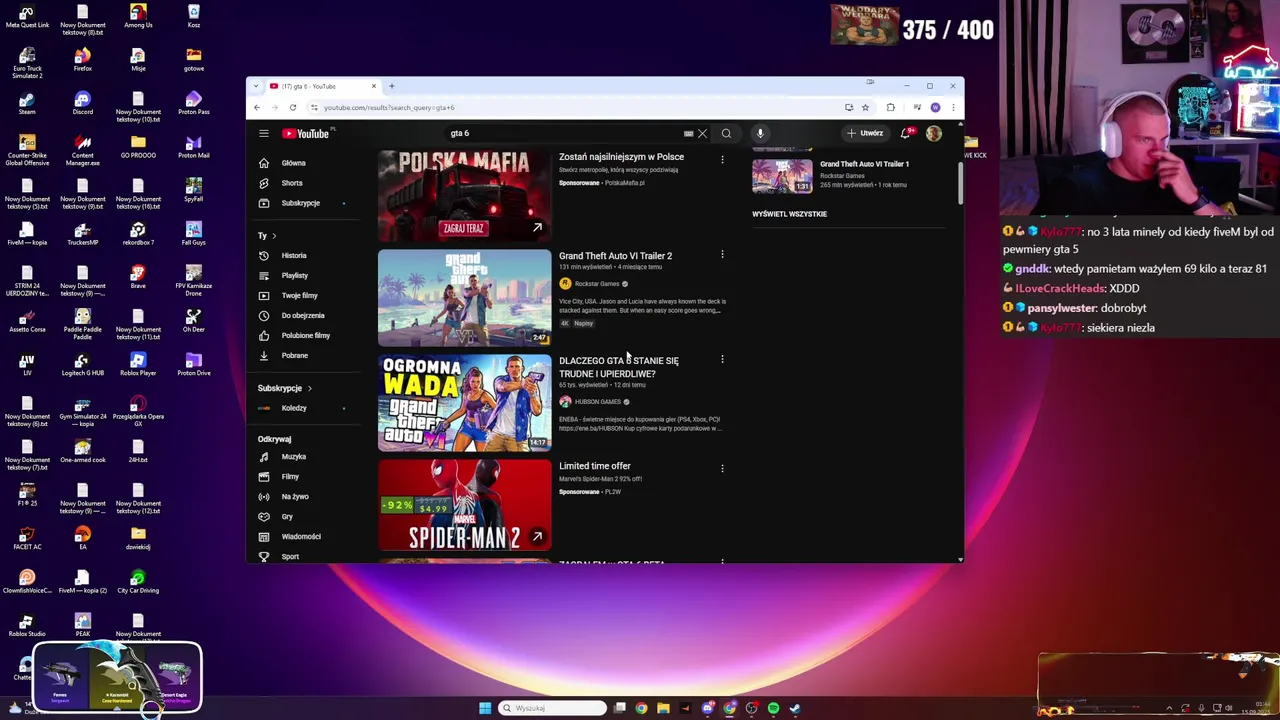Open Grand Theft Auto VI Trailer 2 thumbnail
The height and width of the screenshot is (720, 1280).
tap(464, 297)
